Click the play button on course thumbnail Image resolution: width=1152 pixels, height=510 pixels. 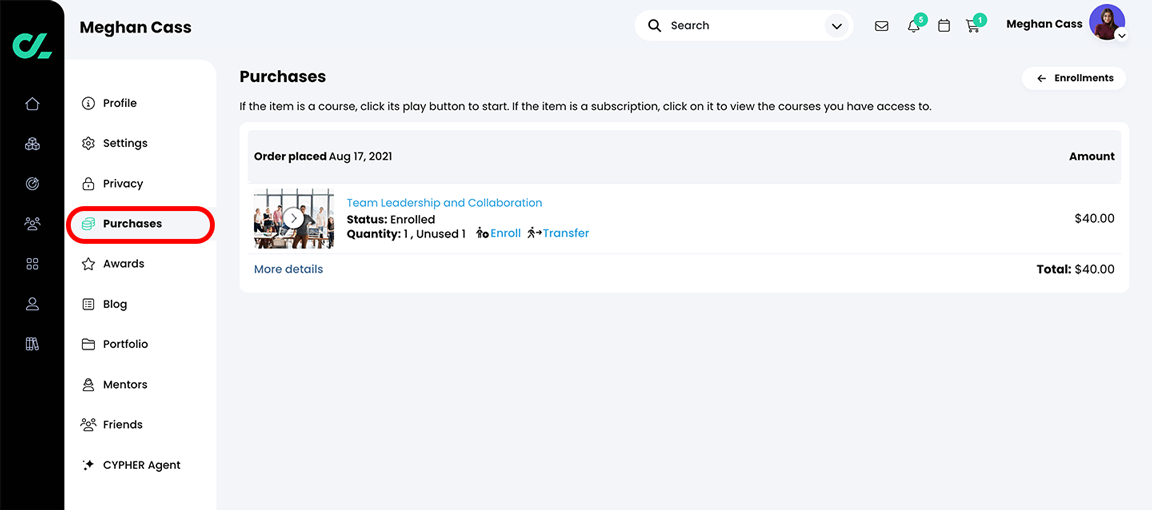[x=294, y=218]
